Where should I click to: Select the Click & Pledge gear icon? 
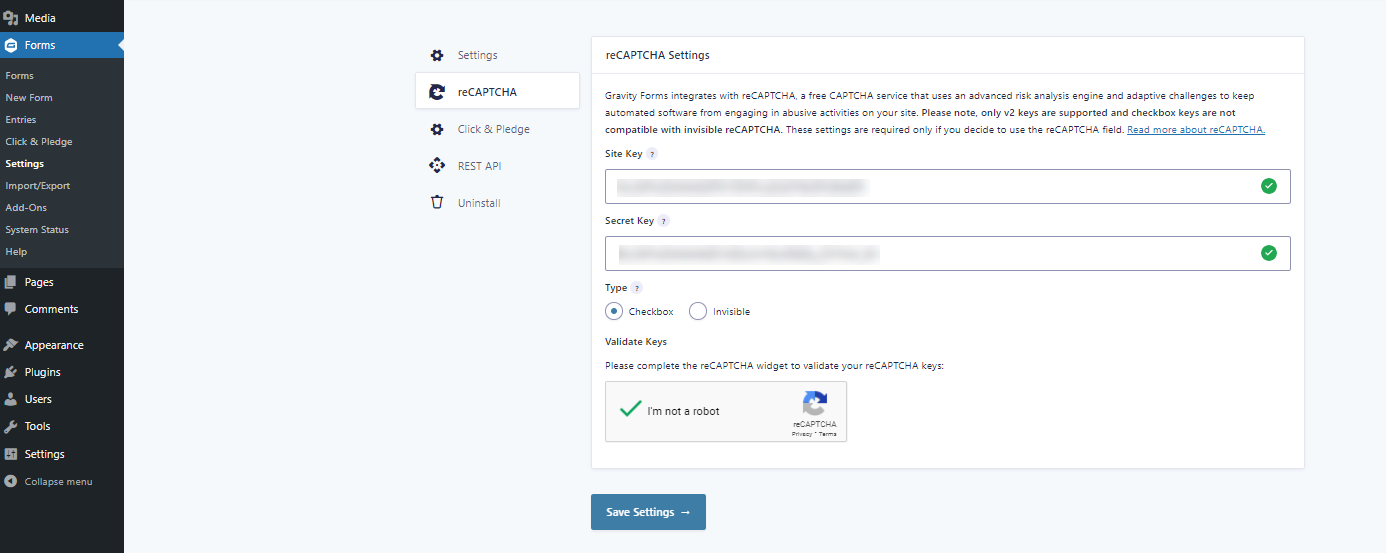point(436,129)
